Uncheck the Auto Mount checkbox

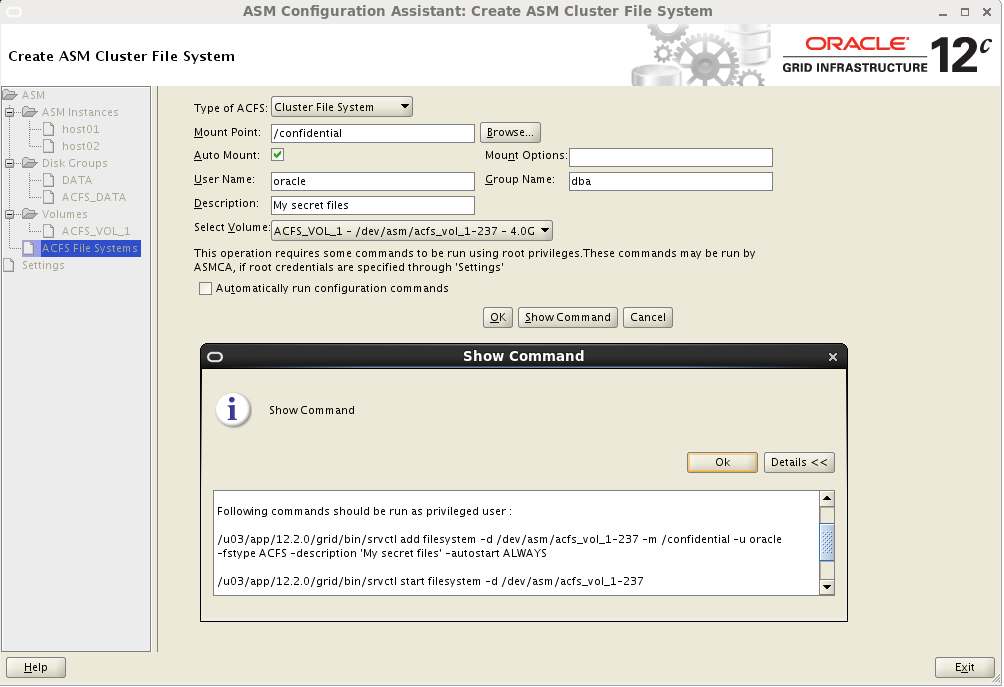pyautogui.click(x=277, y=155)
